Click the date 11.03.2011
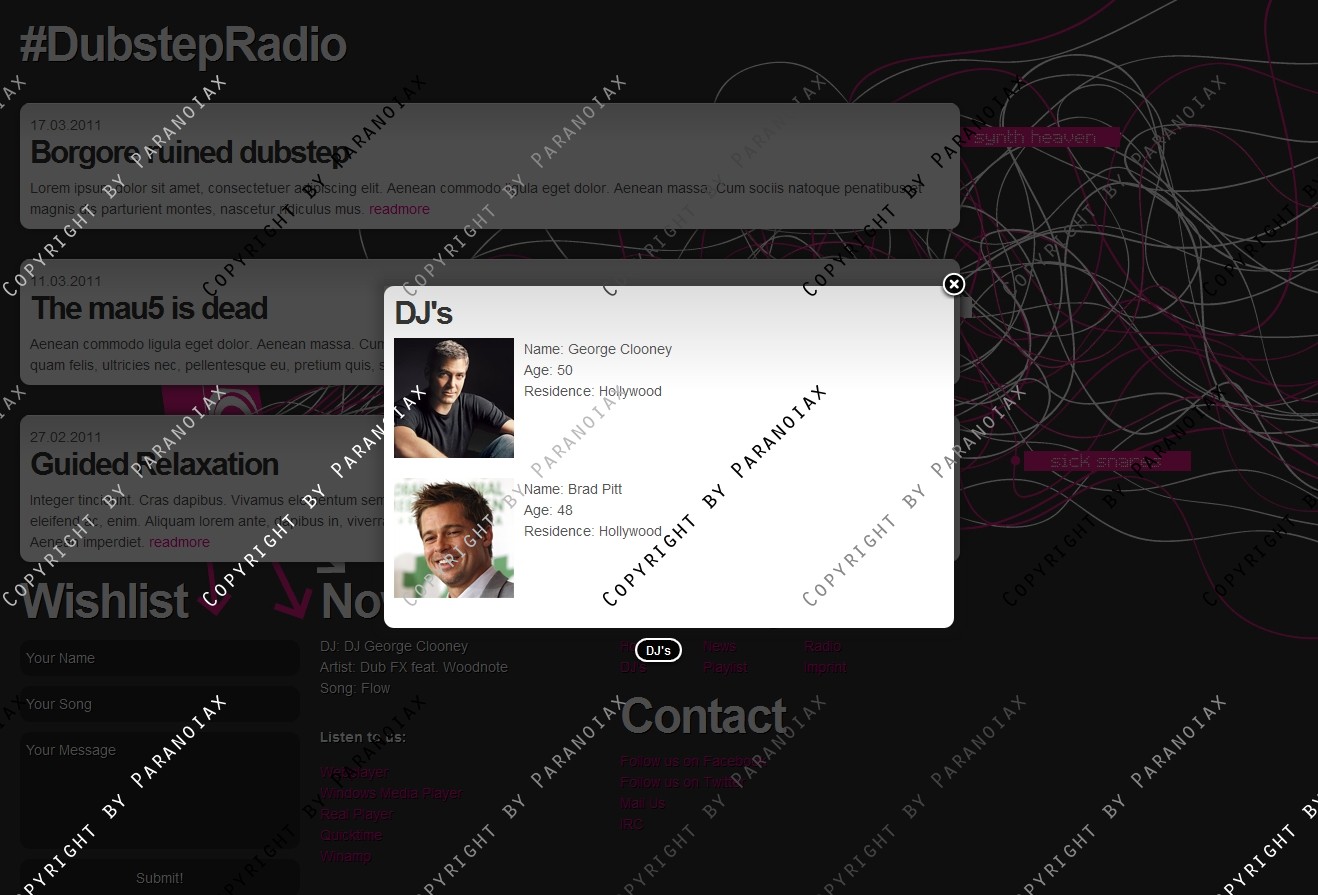The height and width of the screenshot is (895, 1318). 66,281
